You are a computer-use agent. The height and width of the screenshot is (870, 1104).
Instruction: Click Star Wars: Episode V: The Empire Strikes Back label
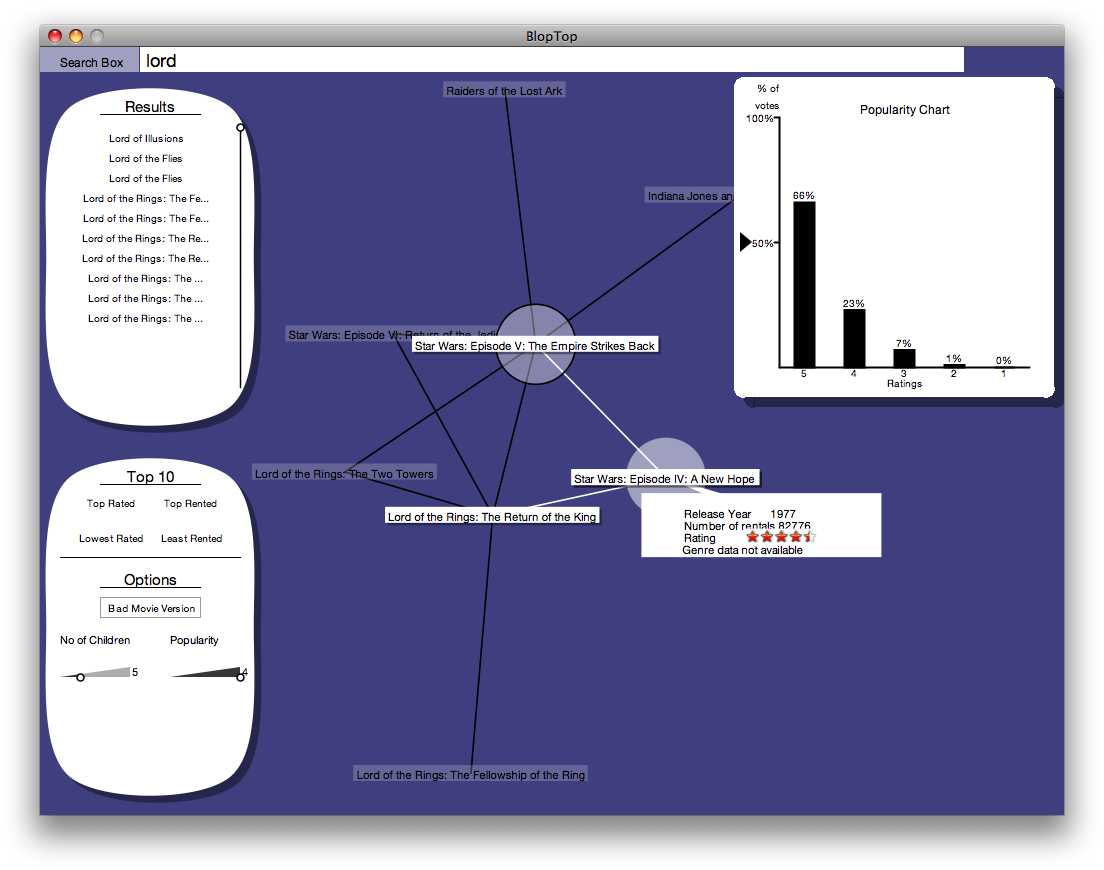coord(535,346)
